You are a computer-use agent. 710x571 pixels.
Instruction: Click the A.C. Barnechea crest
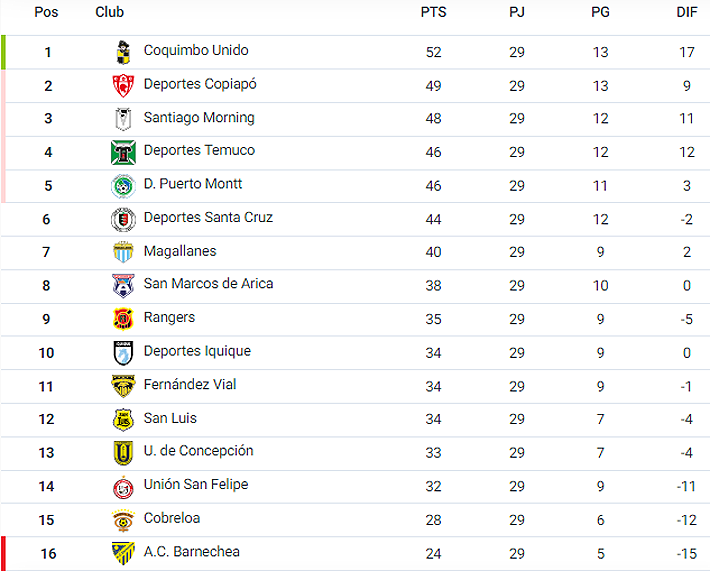[x=122, y=553]
